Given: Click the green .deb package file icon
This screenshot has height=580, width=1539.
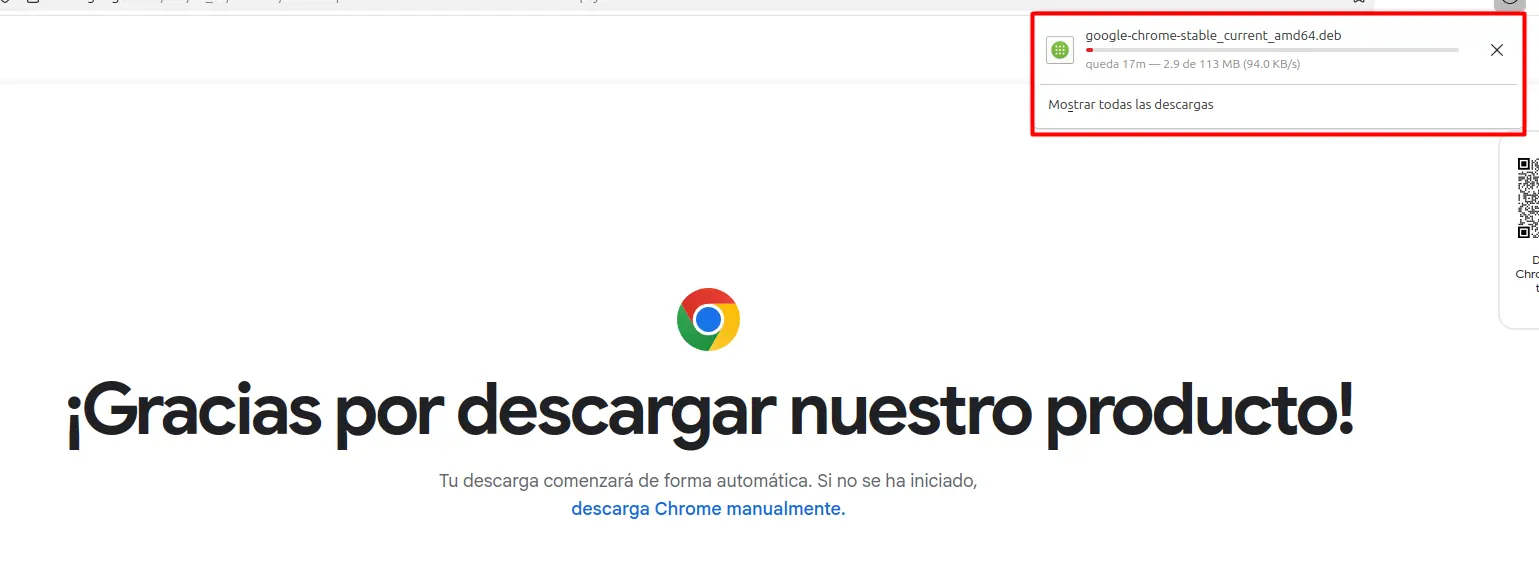Looking at the screenshot, I should (1060, 50).
